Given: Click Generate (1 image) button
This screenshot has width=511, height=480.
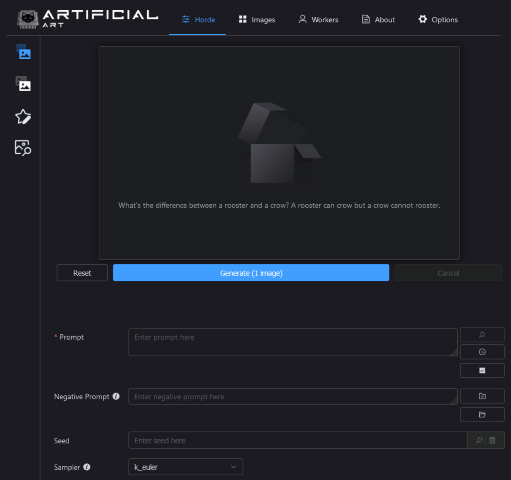Looking at the screenshot, I should click(x=251, y=273).
